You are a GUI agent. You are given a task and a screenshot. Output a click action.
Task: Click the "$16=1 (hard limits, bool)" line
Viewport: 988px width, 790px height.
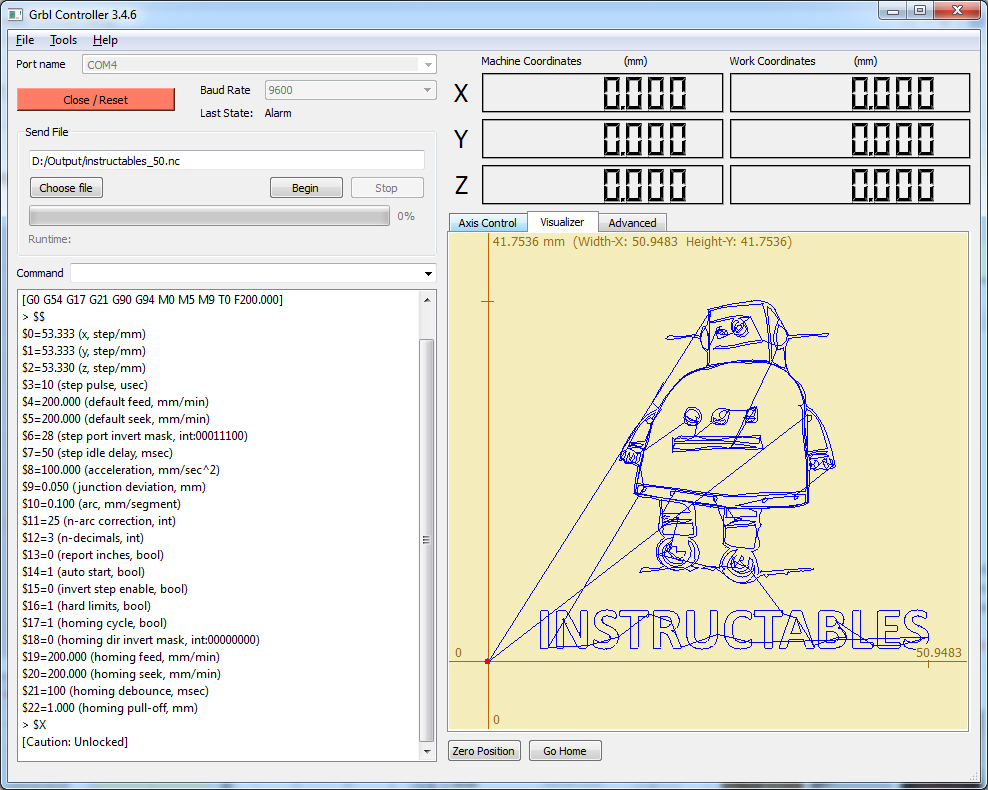point(86,605)
